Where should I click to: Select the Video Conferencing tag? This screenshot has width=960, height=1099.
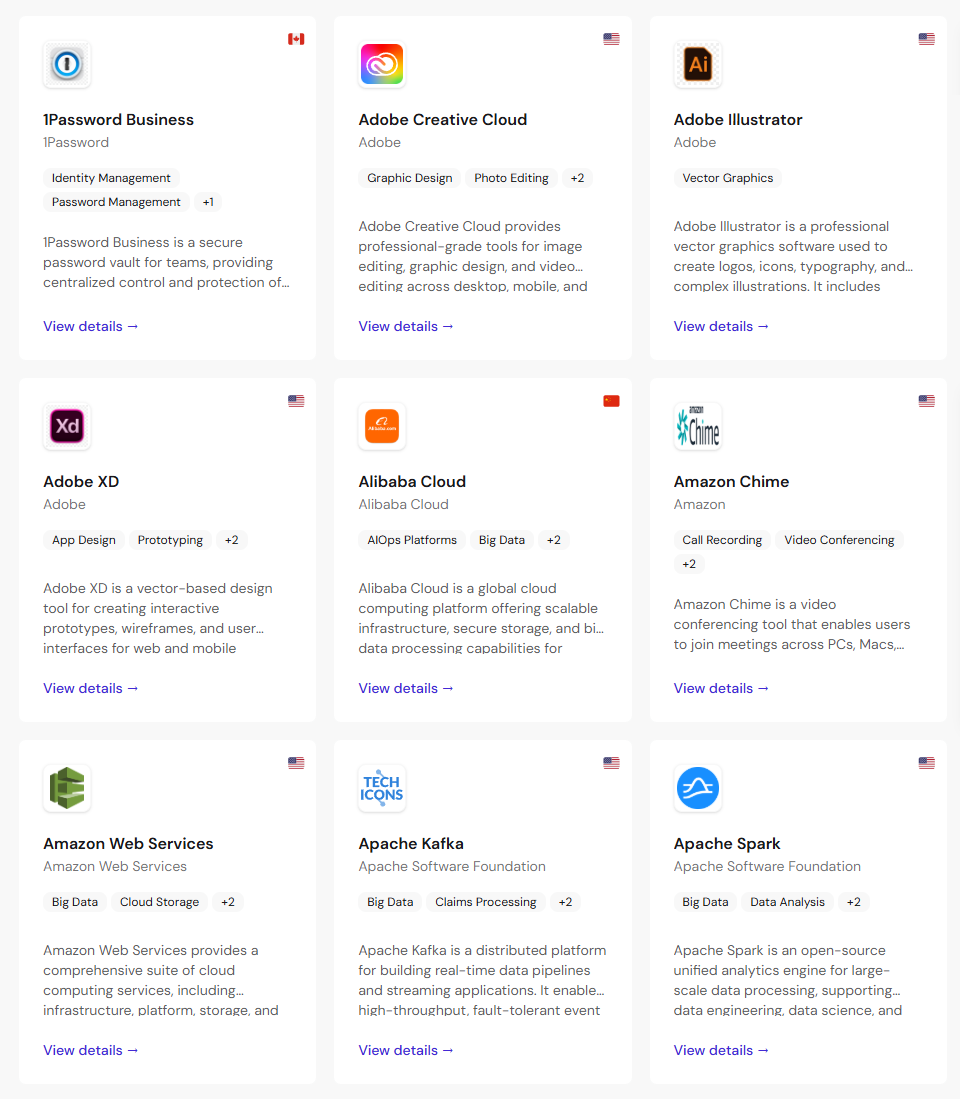point(839,540)
